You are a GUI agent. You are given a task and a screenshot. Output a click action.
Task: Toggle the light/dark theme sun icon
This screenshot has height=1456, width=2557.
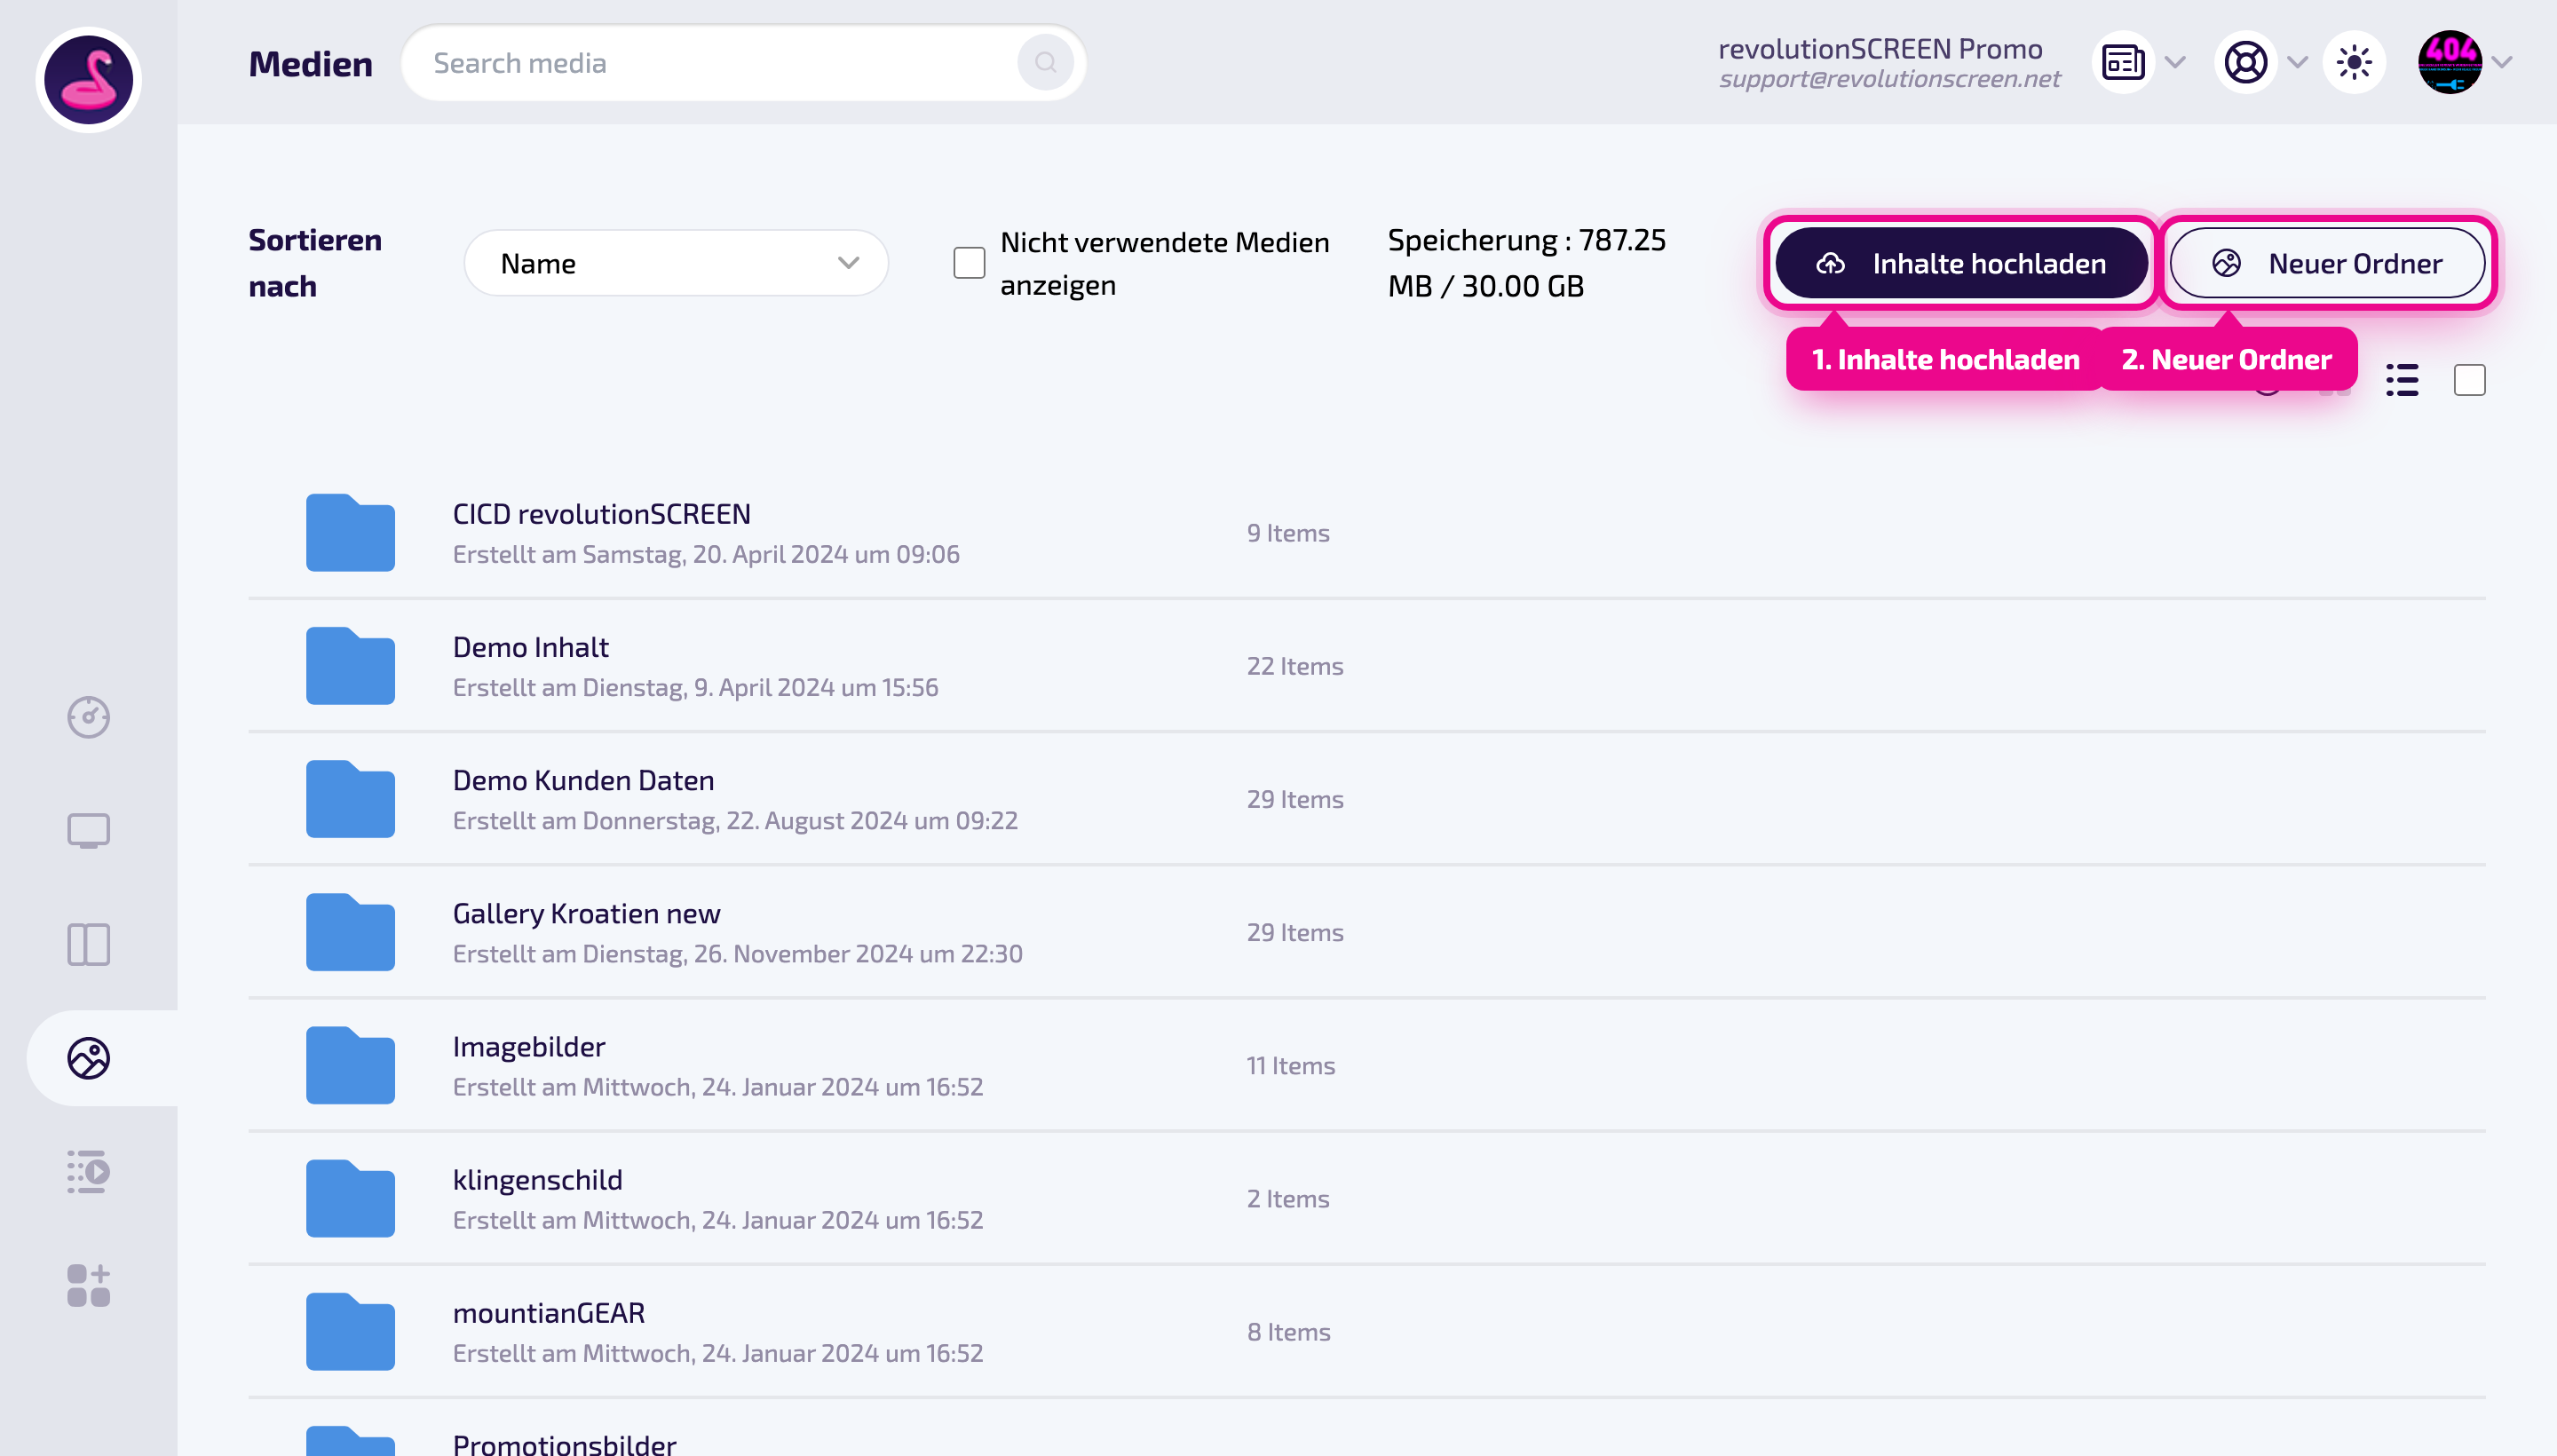point(2354,62)
